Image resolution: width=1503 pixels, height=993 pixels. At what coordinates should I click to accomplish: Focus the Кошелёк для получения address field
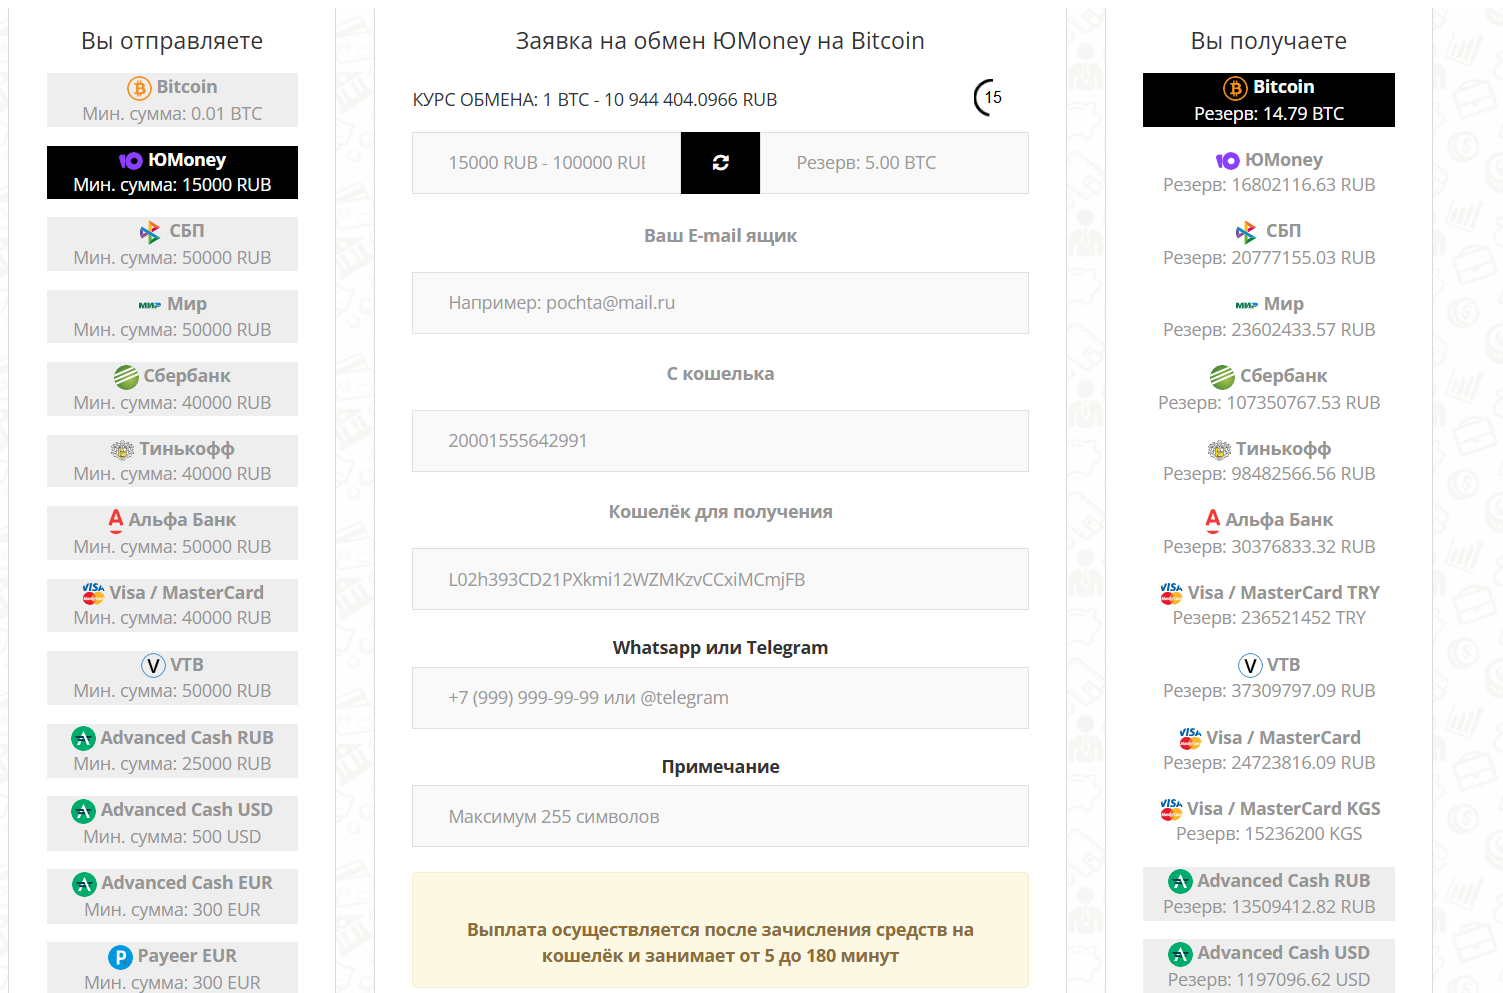(720, 579)
